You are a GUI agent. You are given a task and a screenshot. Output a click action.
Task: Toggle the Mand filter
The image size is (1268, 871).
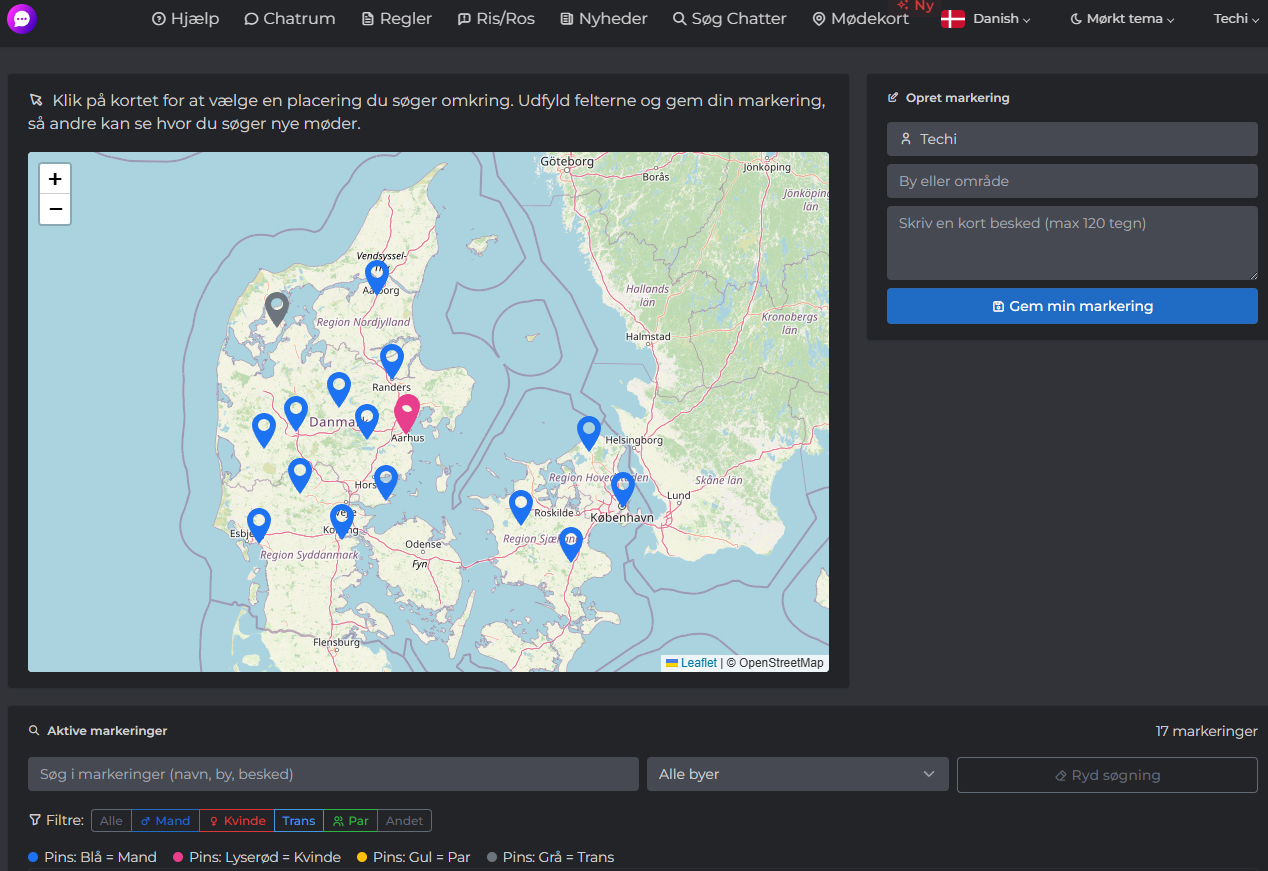tap(165, 821)
